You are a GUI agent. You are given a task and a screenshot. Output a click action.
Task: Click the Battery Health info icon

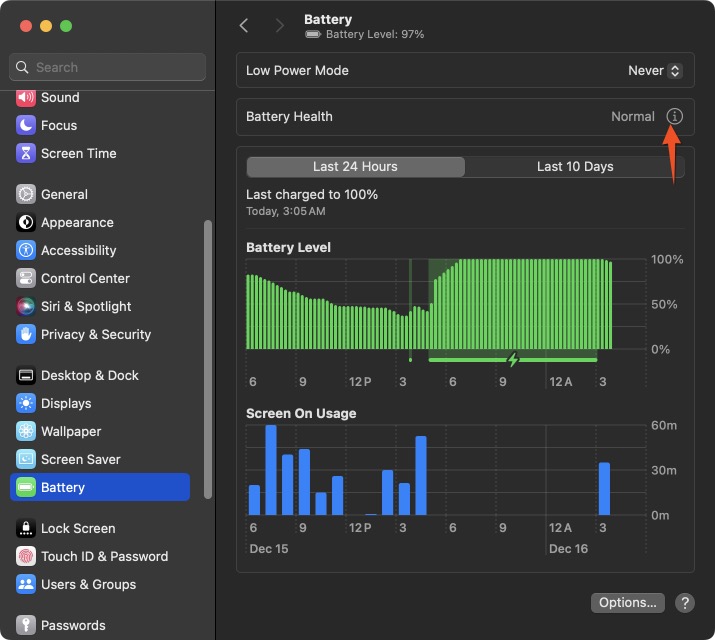675,117
